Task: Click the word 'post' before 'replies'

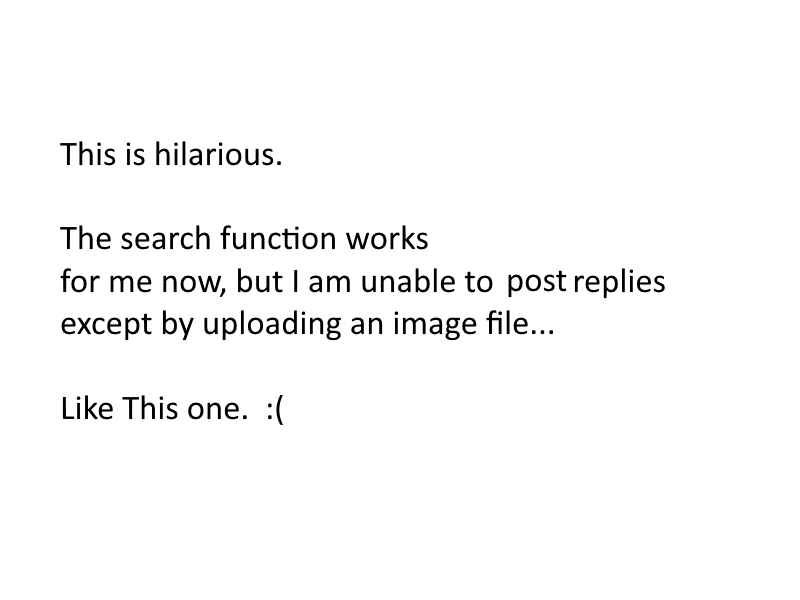Action: pos(536,282)
